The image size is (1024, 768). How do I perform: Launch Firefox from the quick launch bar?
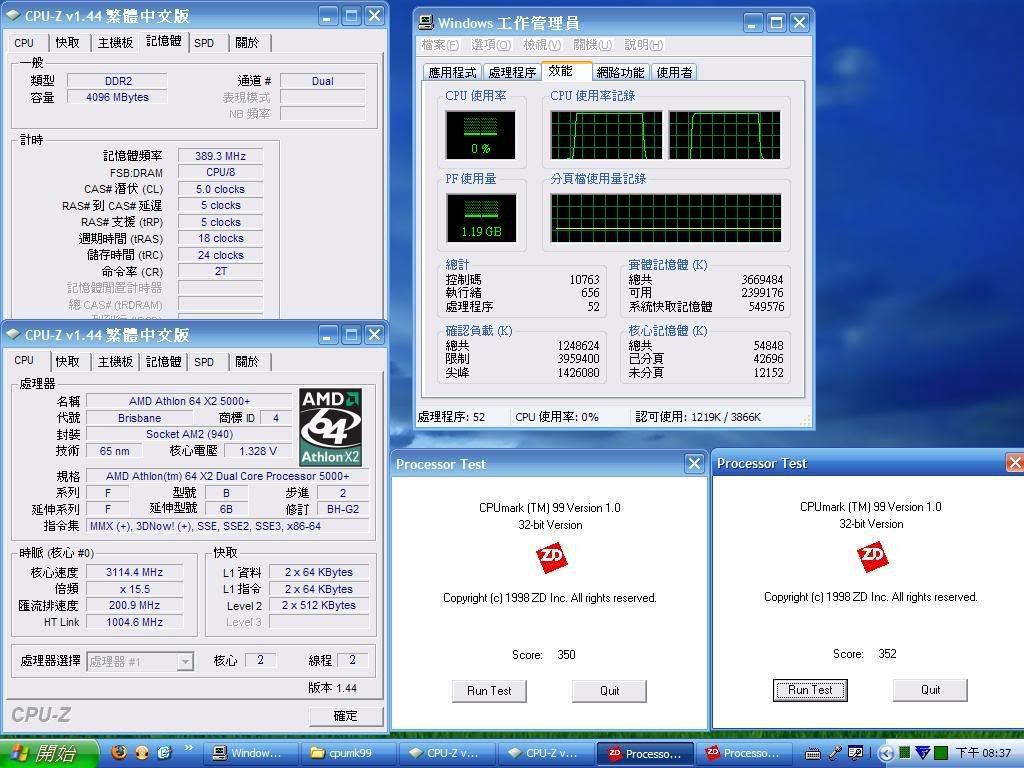click(119, 753)
